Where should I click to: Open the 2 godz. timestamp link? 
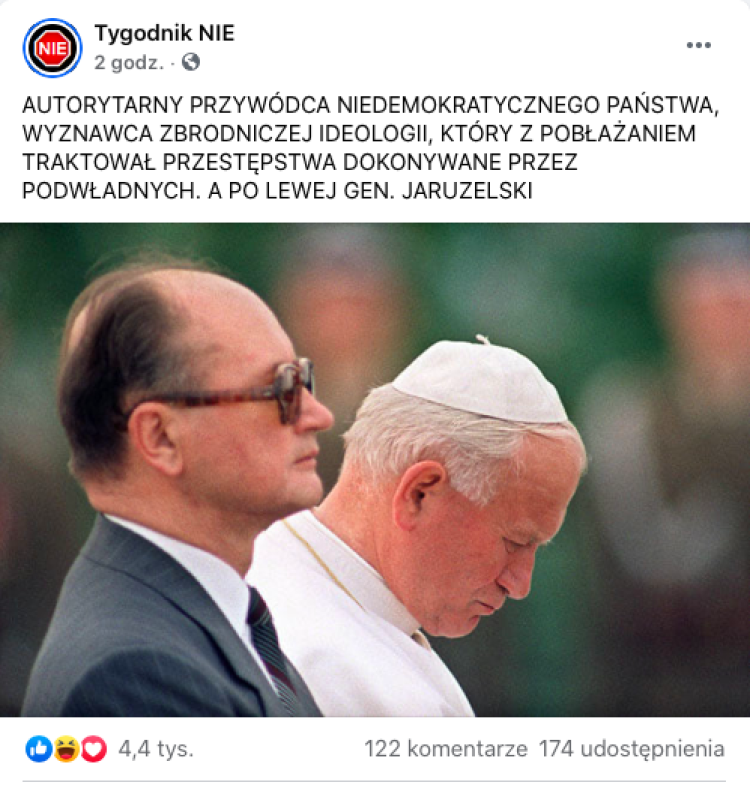click(x=129, y=63)
